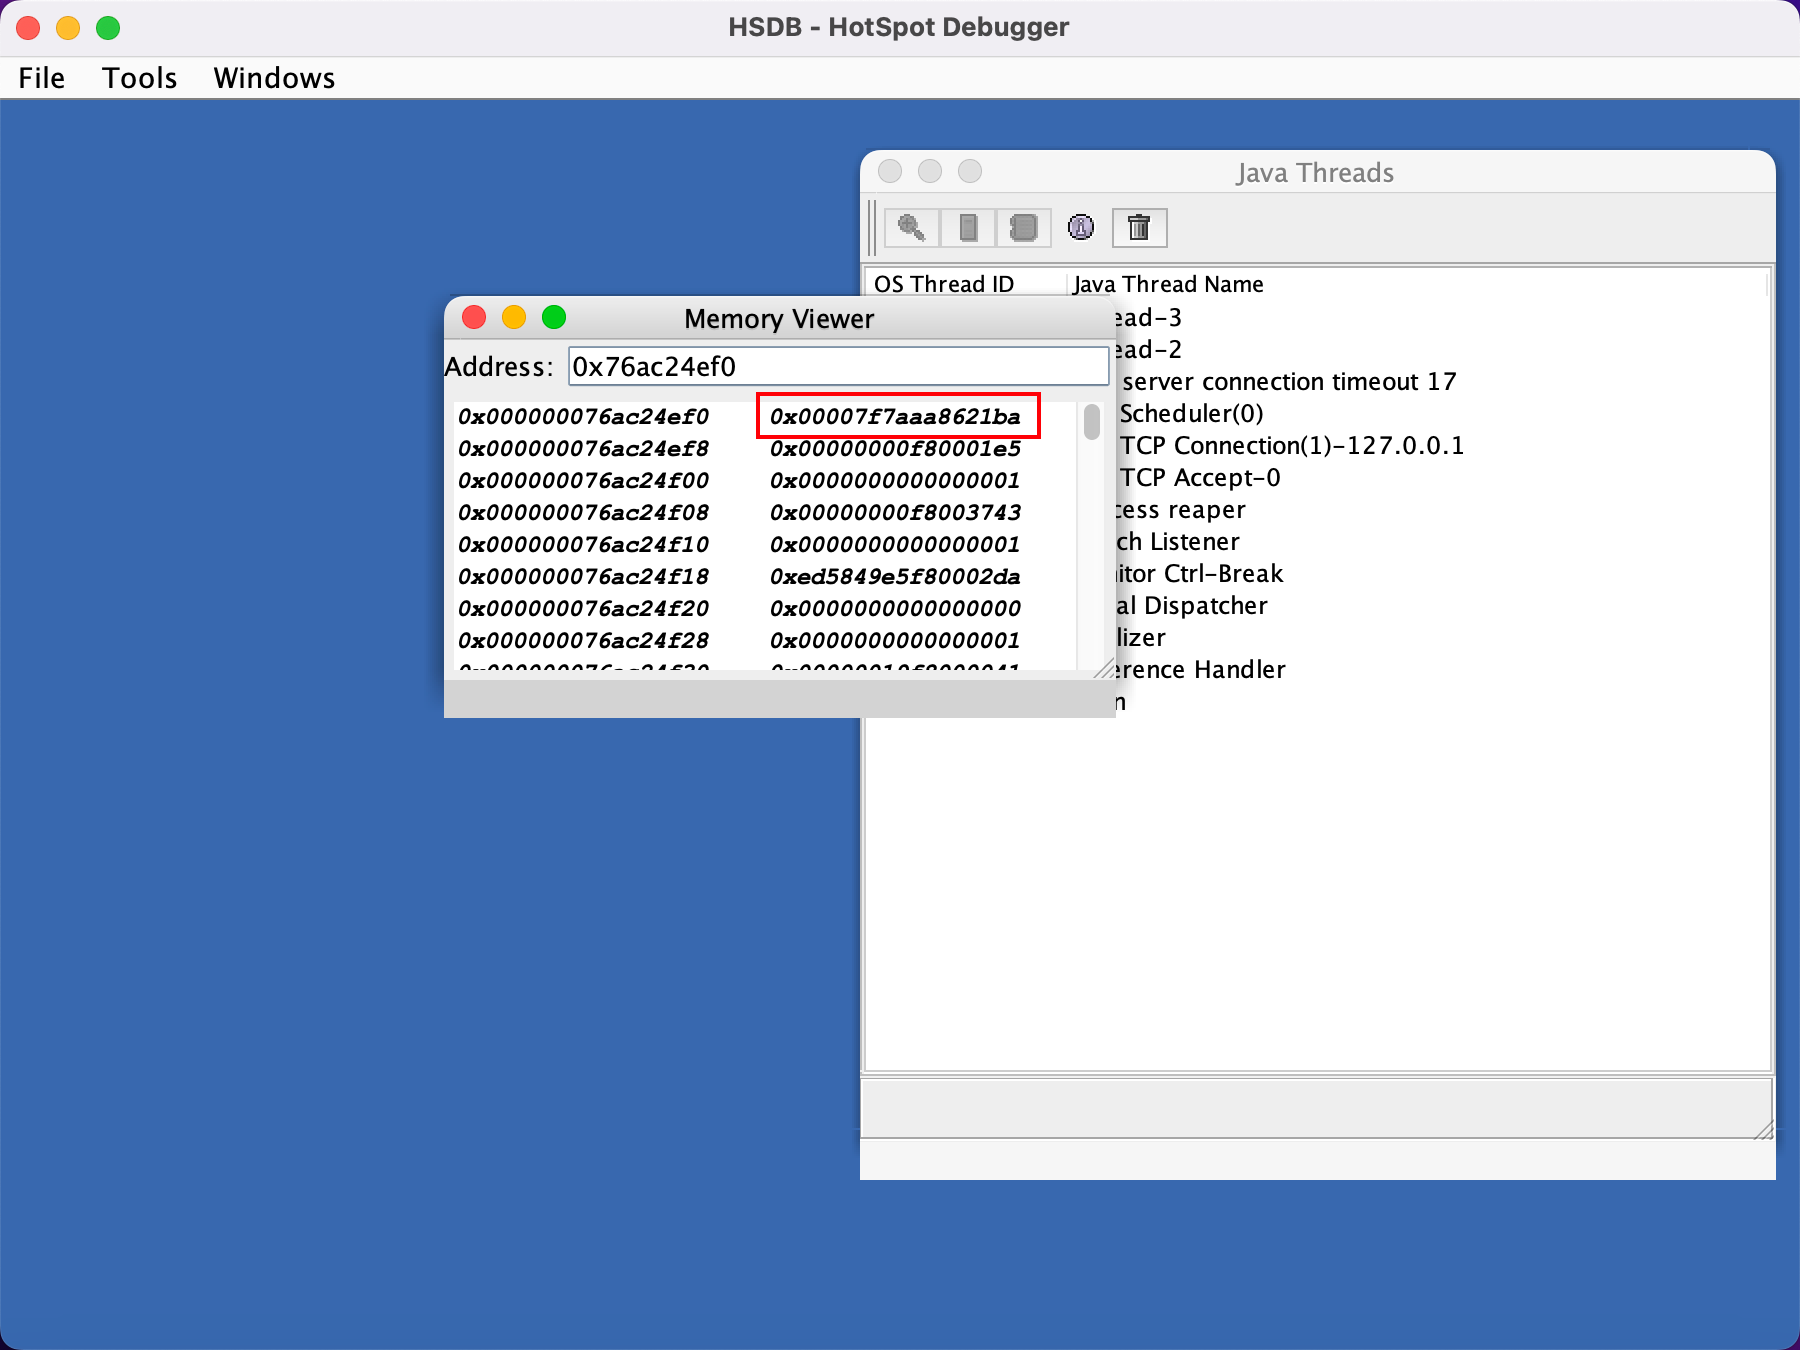Viewport: 1800px width, 1350px height.
Task: Minimize the HSDB main window
Action: [x=68, y=28]
